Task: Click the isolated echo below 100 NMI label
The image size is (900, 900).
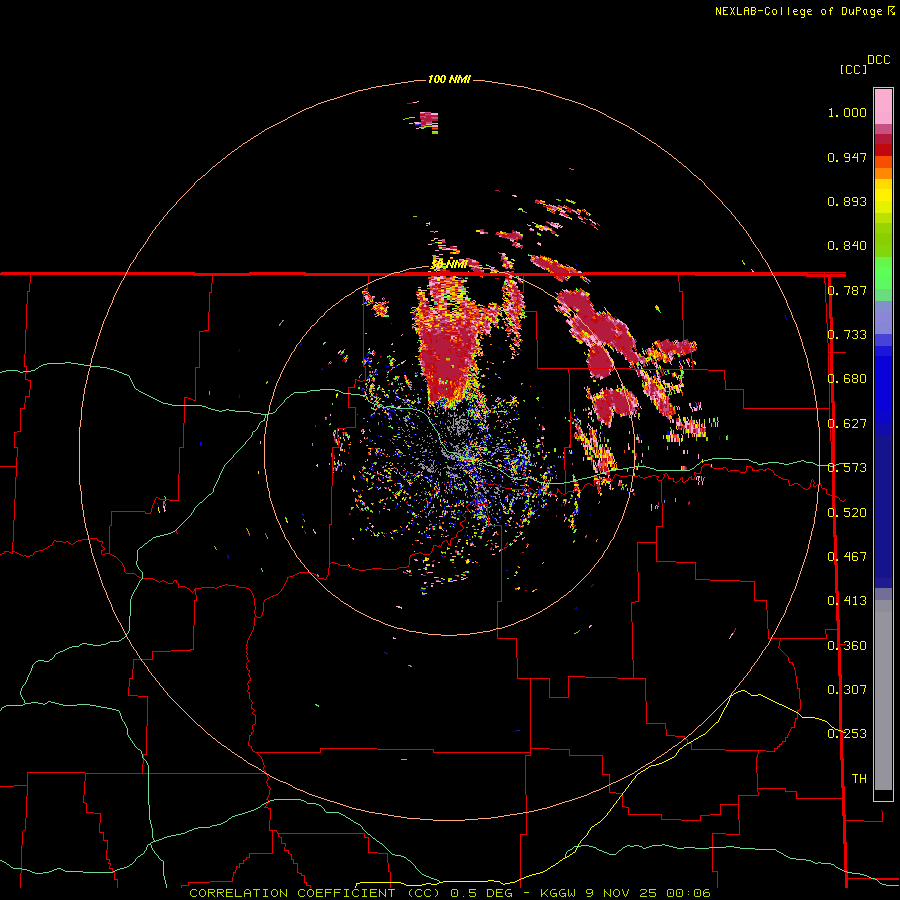Action: [x=428, y=120]
